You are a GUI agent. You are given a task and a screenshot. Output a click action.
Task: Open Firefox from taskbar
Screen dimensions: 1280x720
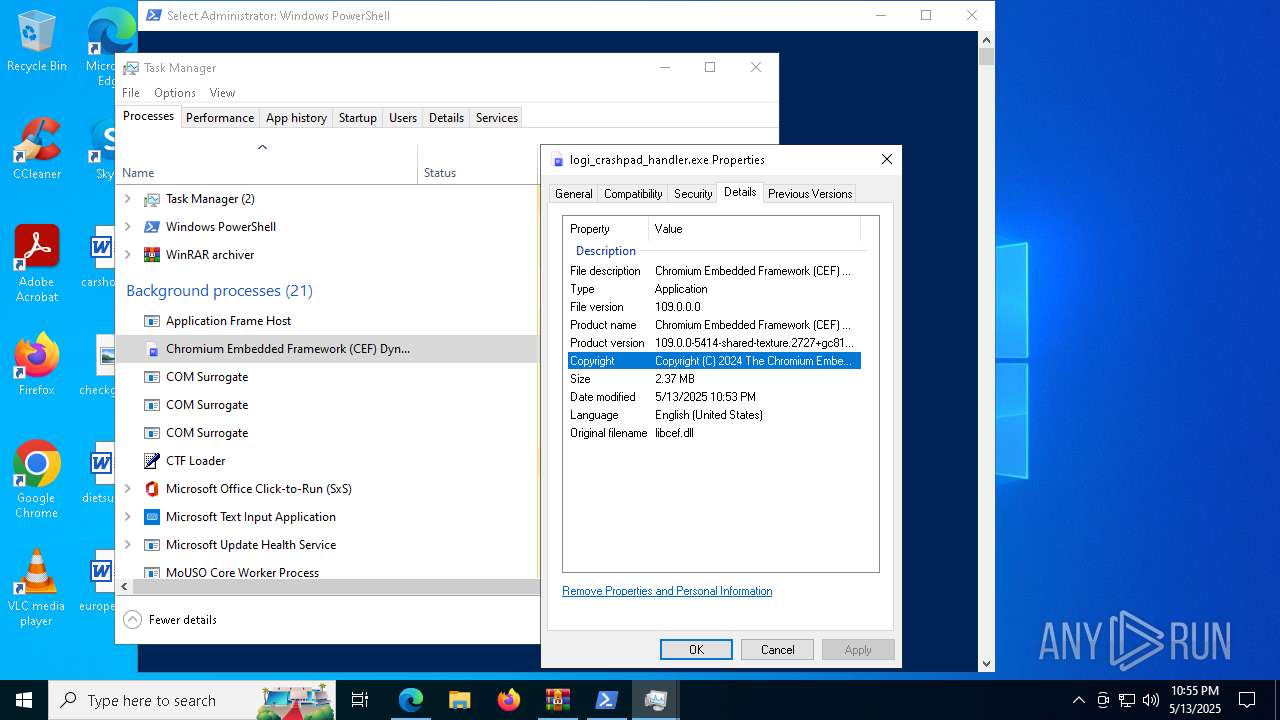click(x=509, y=700)
